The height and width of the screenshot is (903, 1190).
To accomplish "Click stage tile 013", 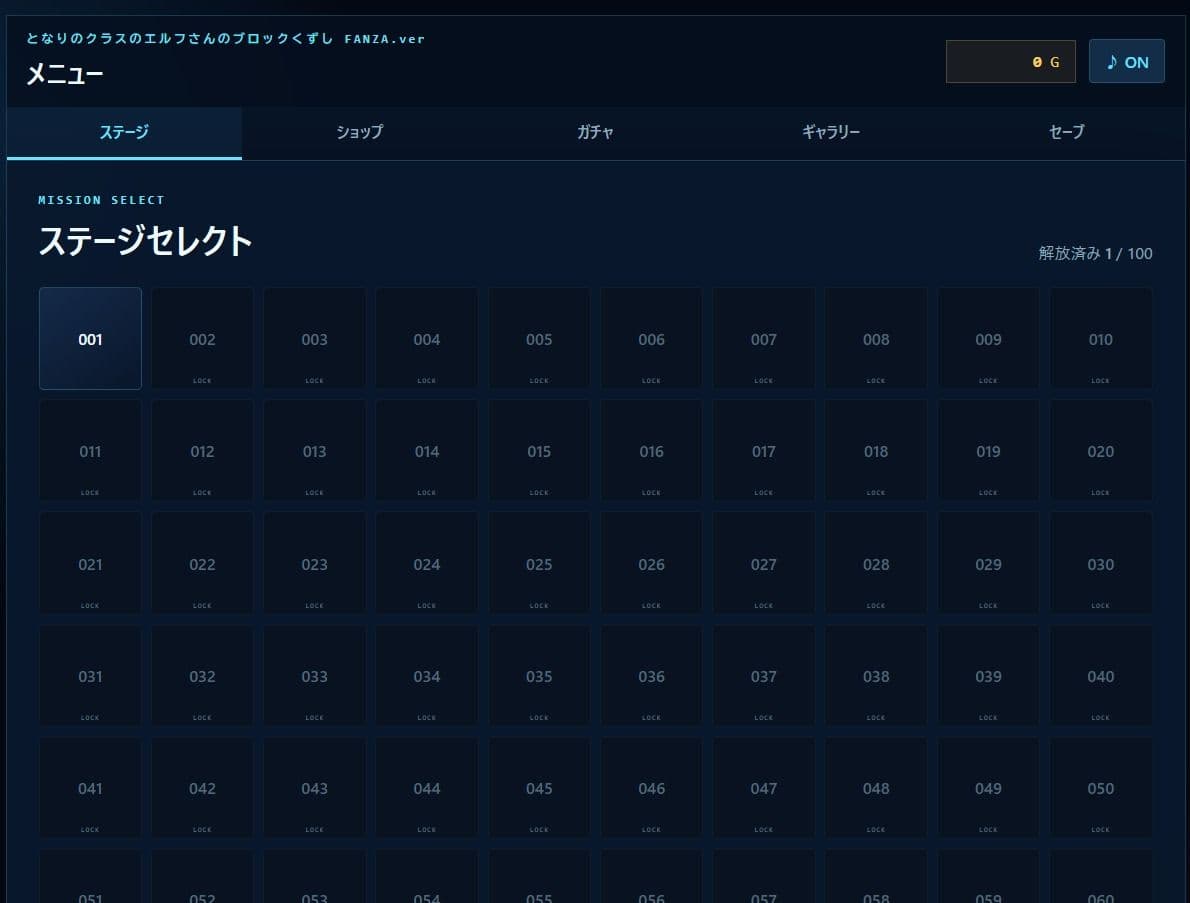I will click(x=315, y=451).
